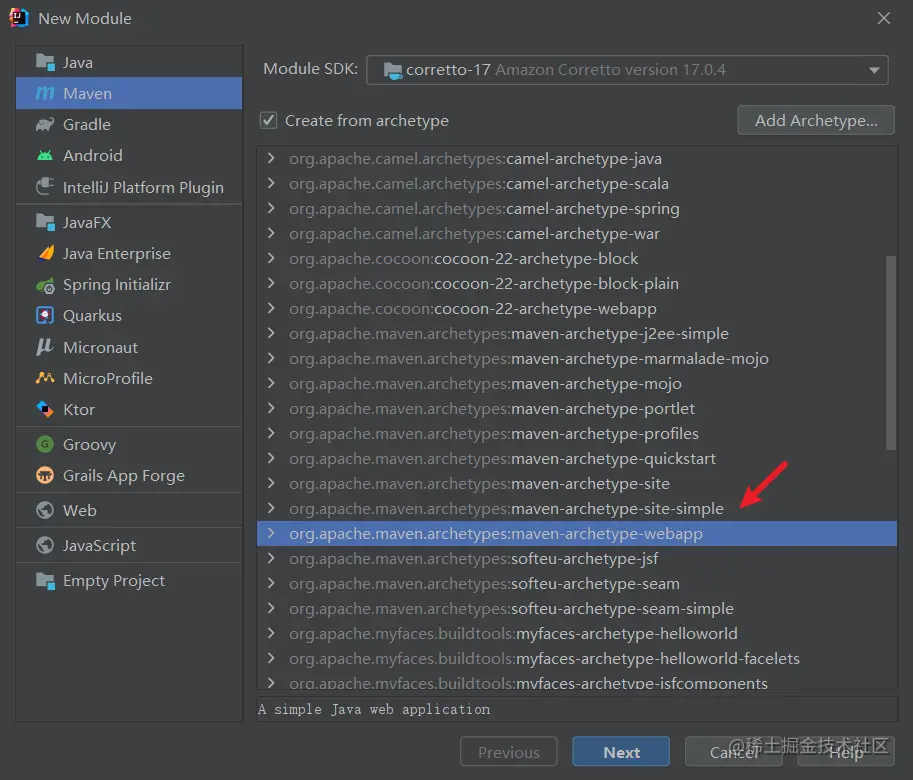The width and height of the screenshot is (913, 780).
Task: Expand the maven-archetype-quickstart node
Action: pyautogui.click(x=270, y=459)
